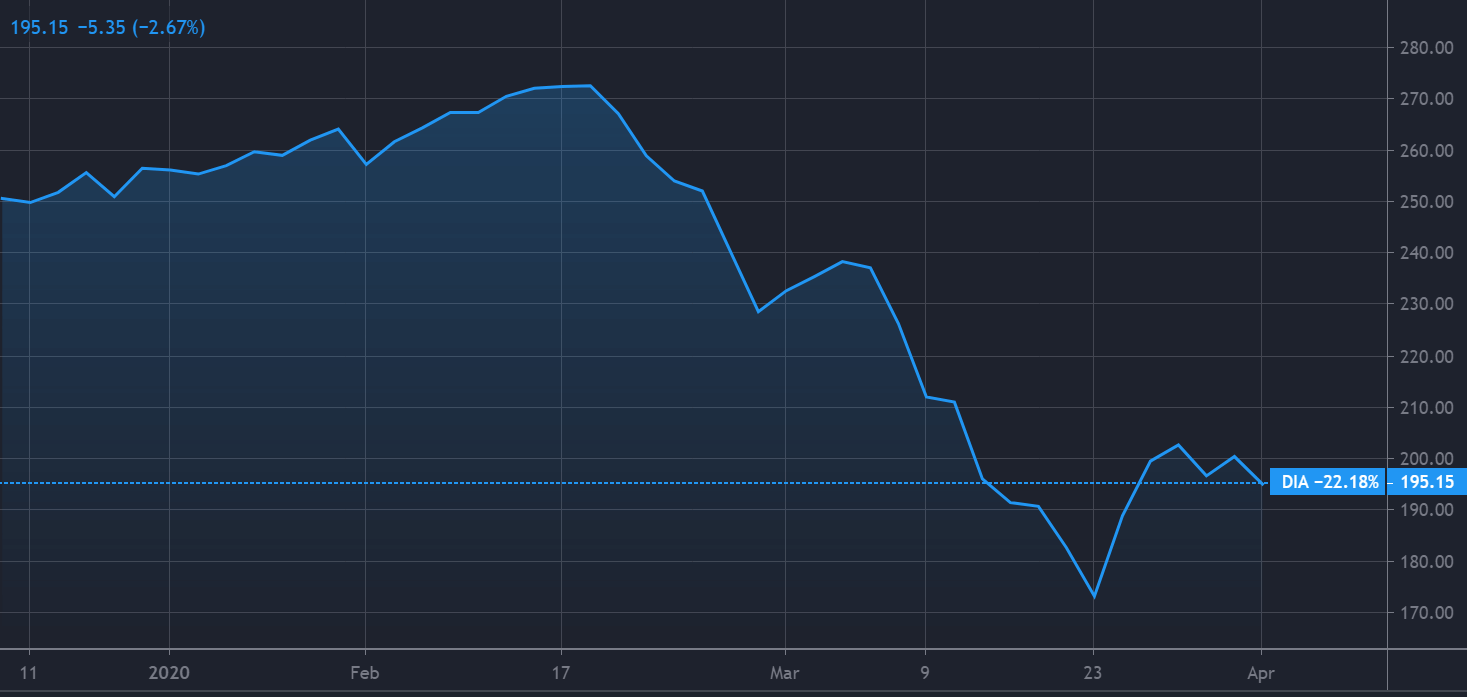Click the 195.15 current price tag
Viewport: 1467px width, 697px height.
1425,482
